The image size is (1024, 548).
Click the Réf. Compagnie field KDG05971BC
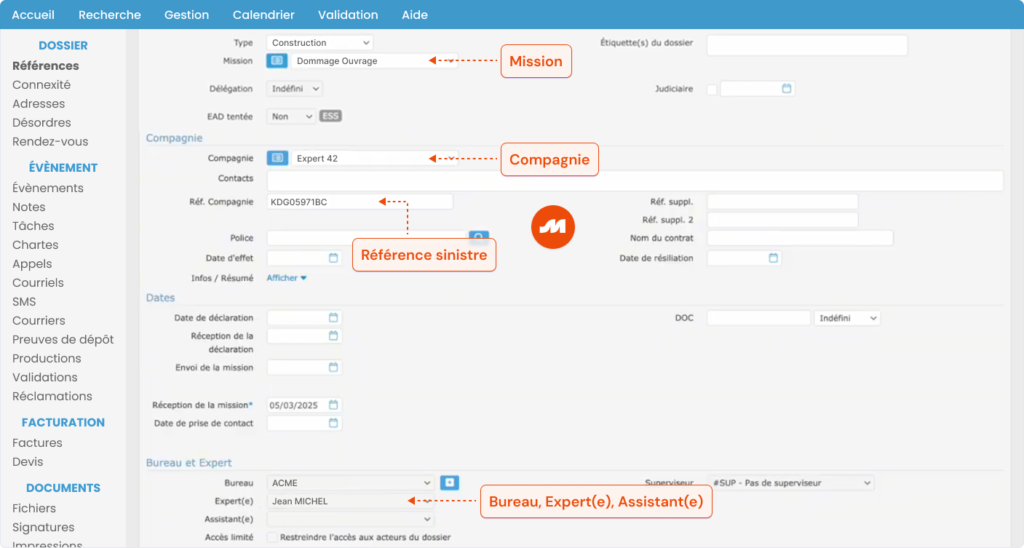coord(359,202)
